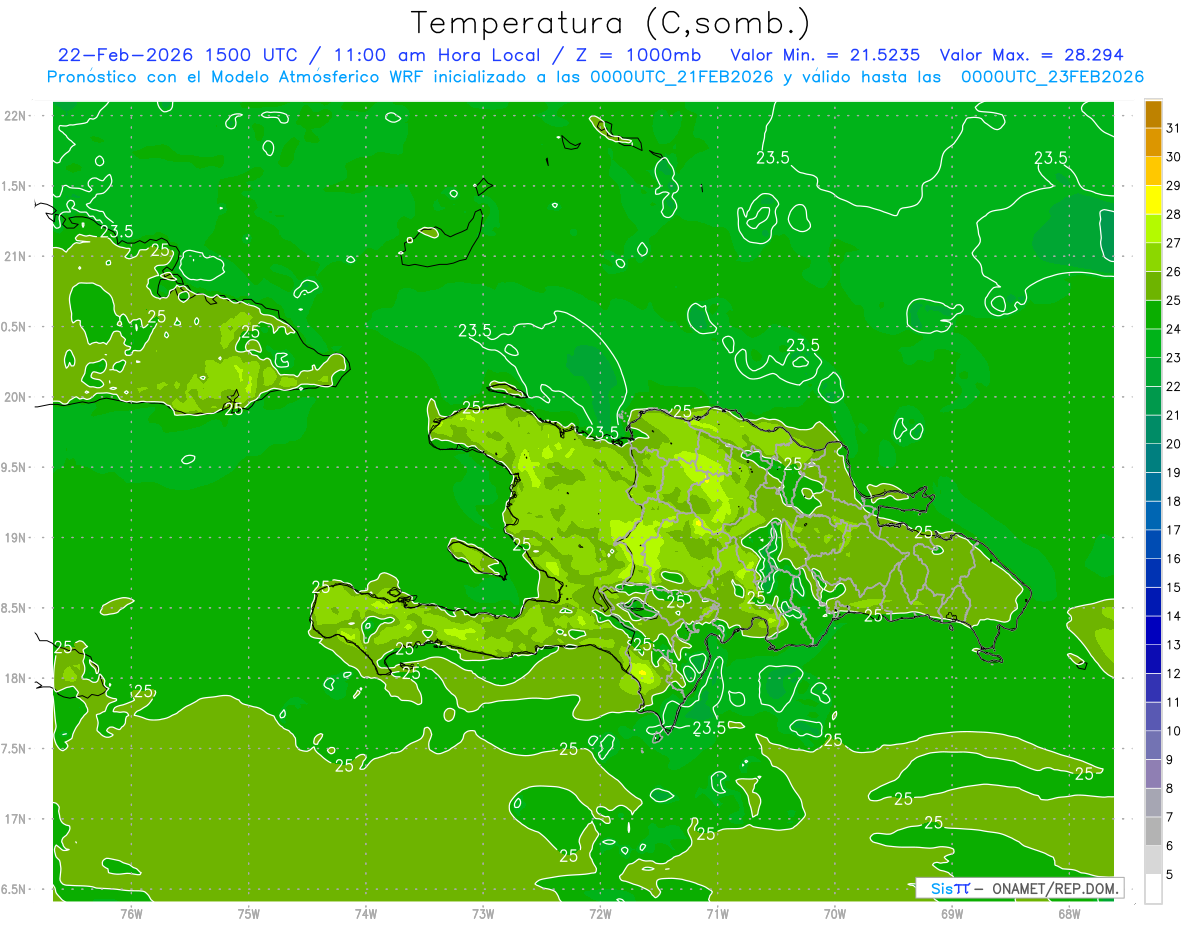Click the '21N' latitude axis label
Image resolution: width=1200 pixels, height=927 pixels.
16,257
